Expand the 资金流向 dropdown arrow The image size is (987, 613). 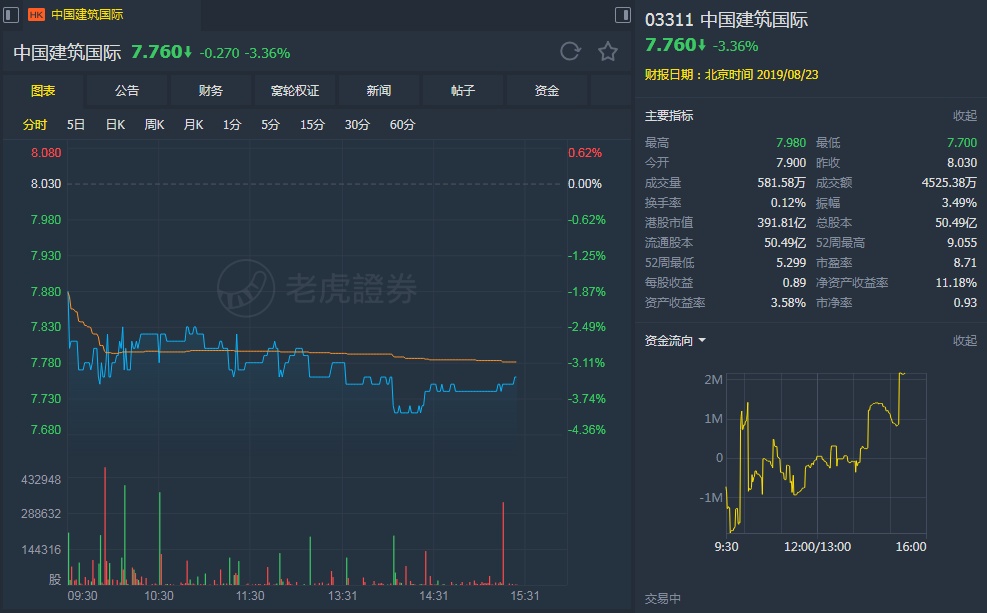point(702,340)
